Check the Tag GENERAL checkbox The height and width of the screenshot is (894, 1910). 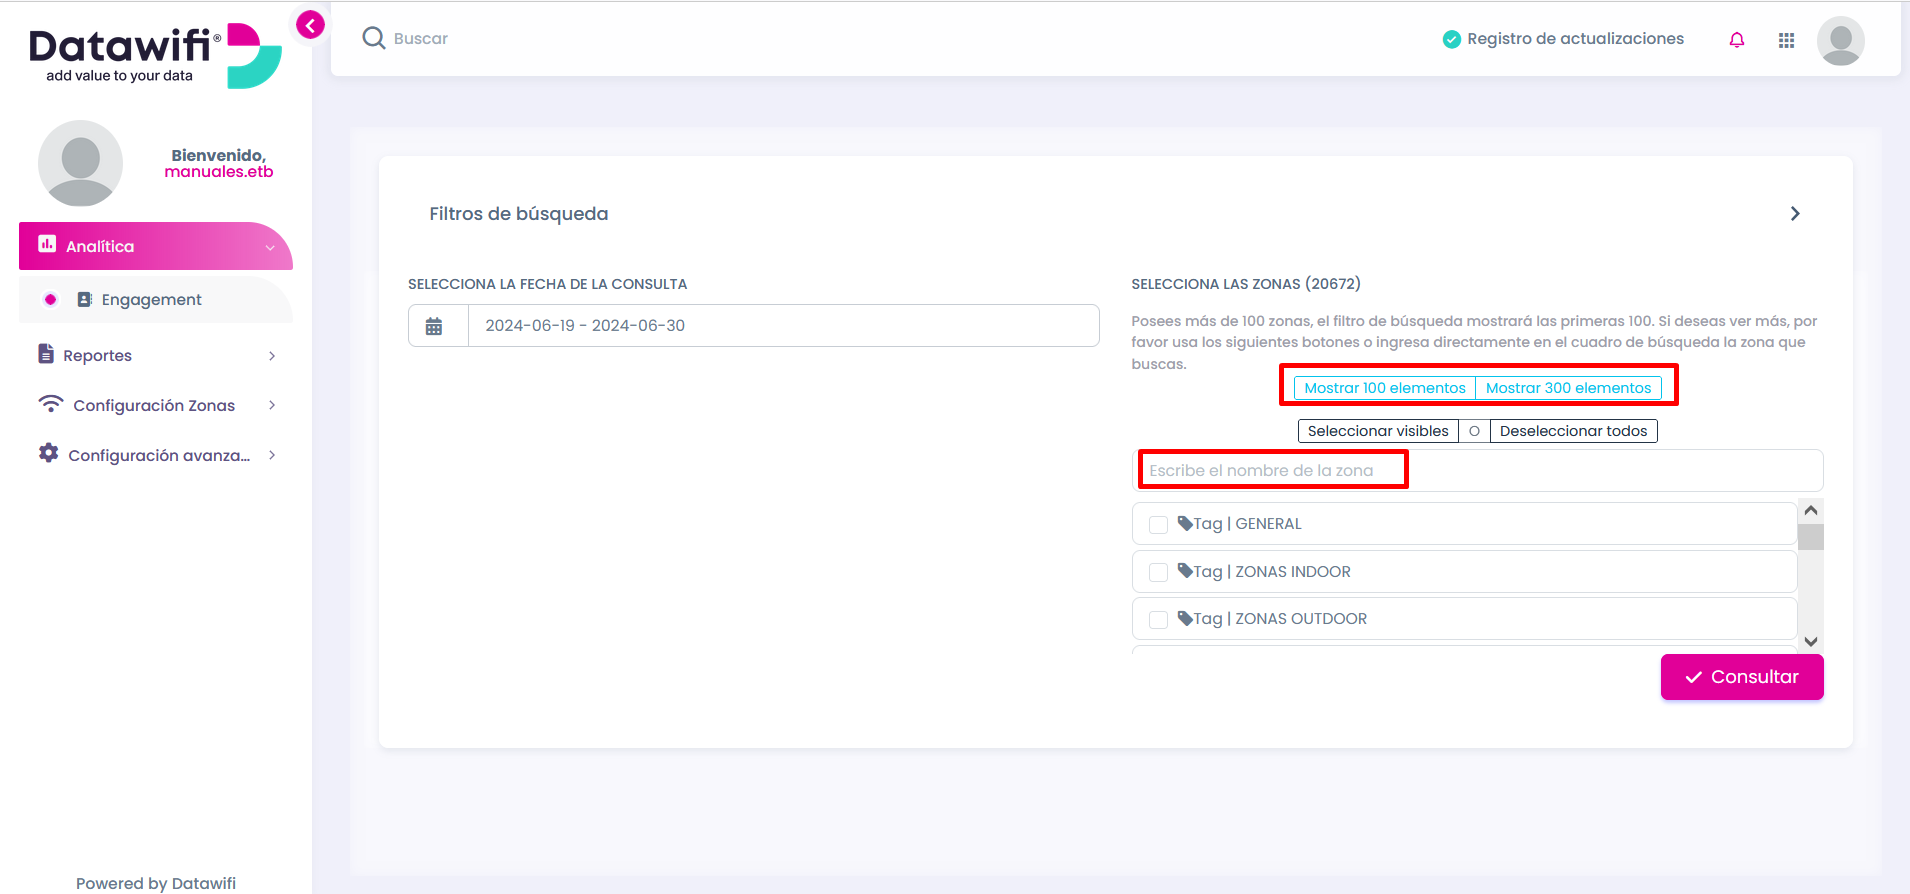click(1158, 525)
